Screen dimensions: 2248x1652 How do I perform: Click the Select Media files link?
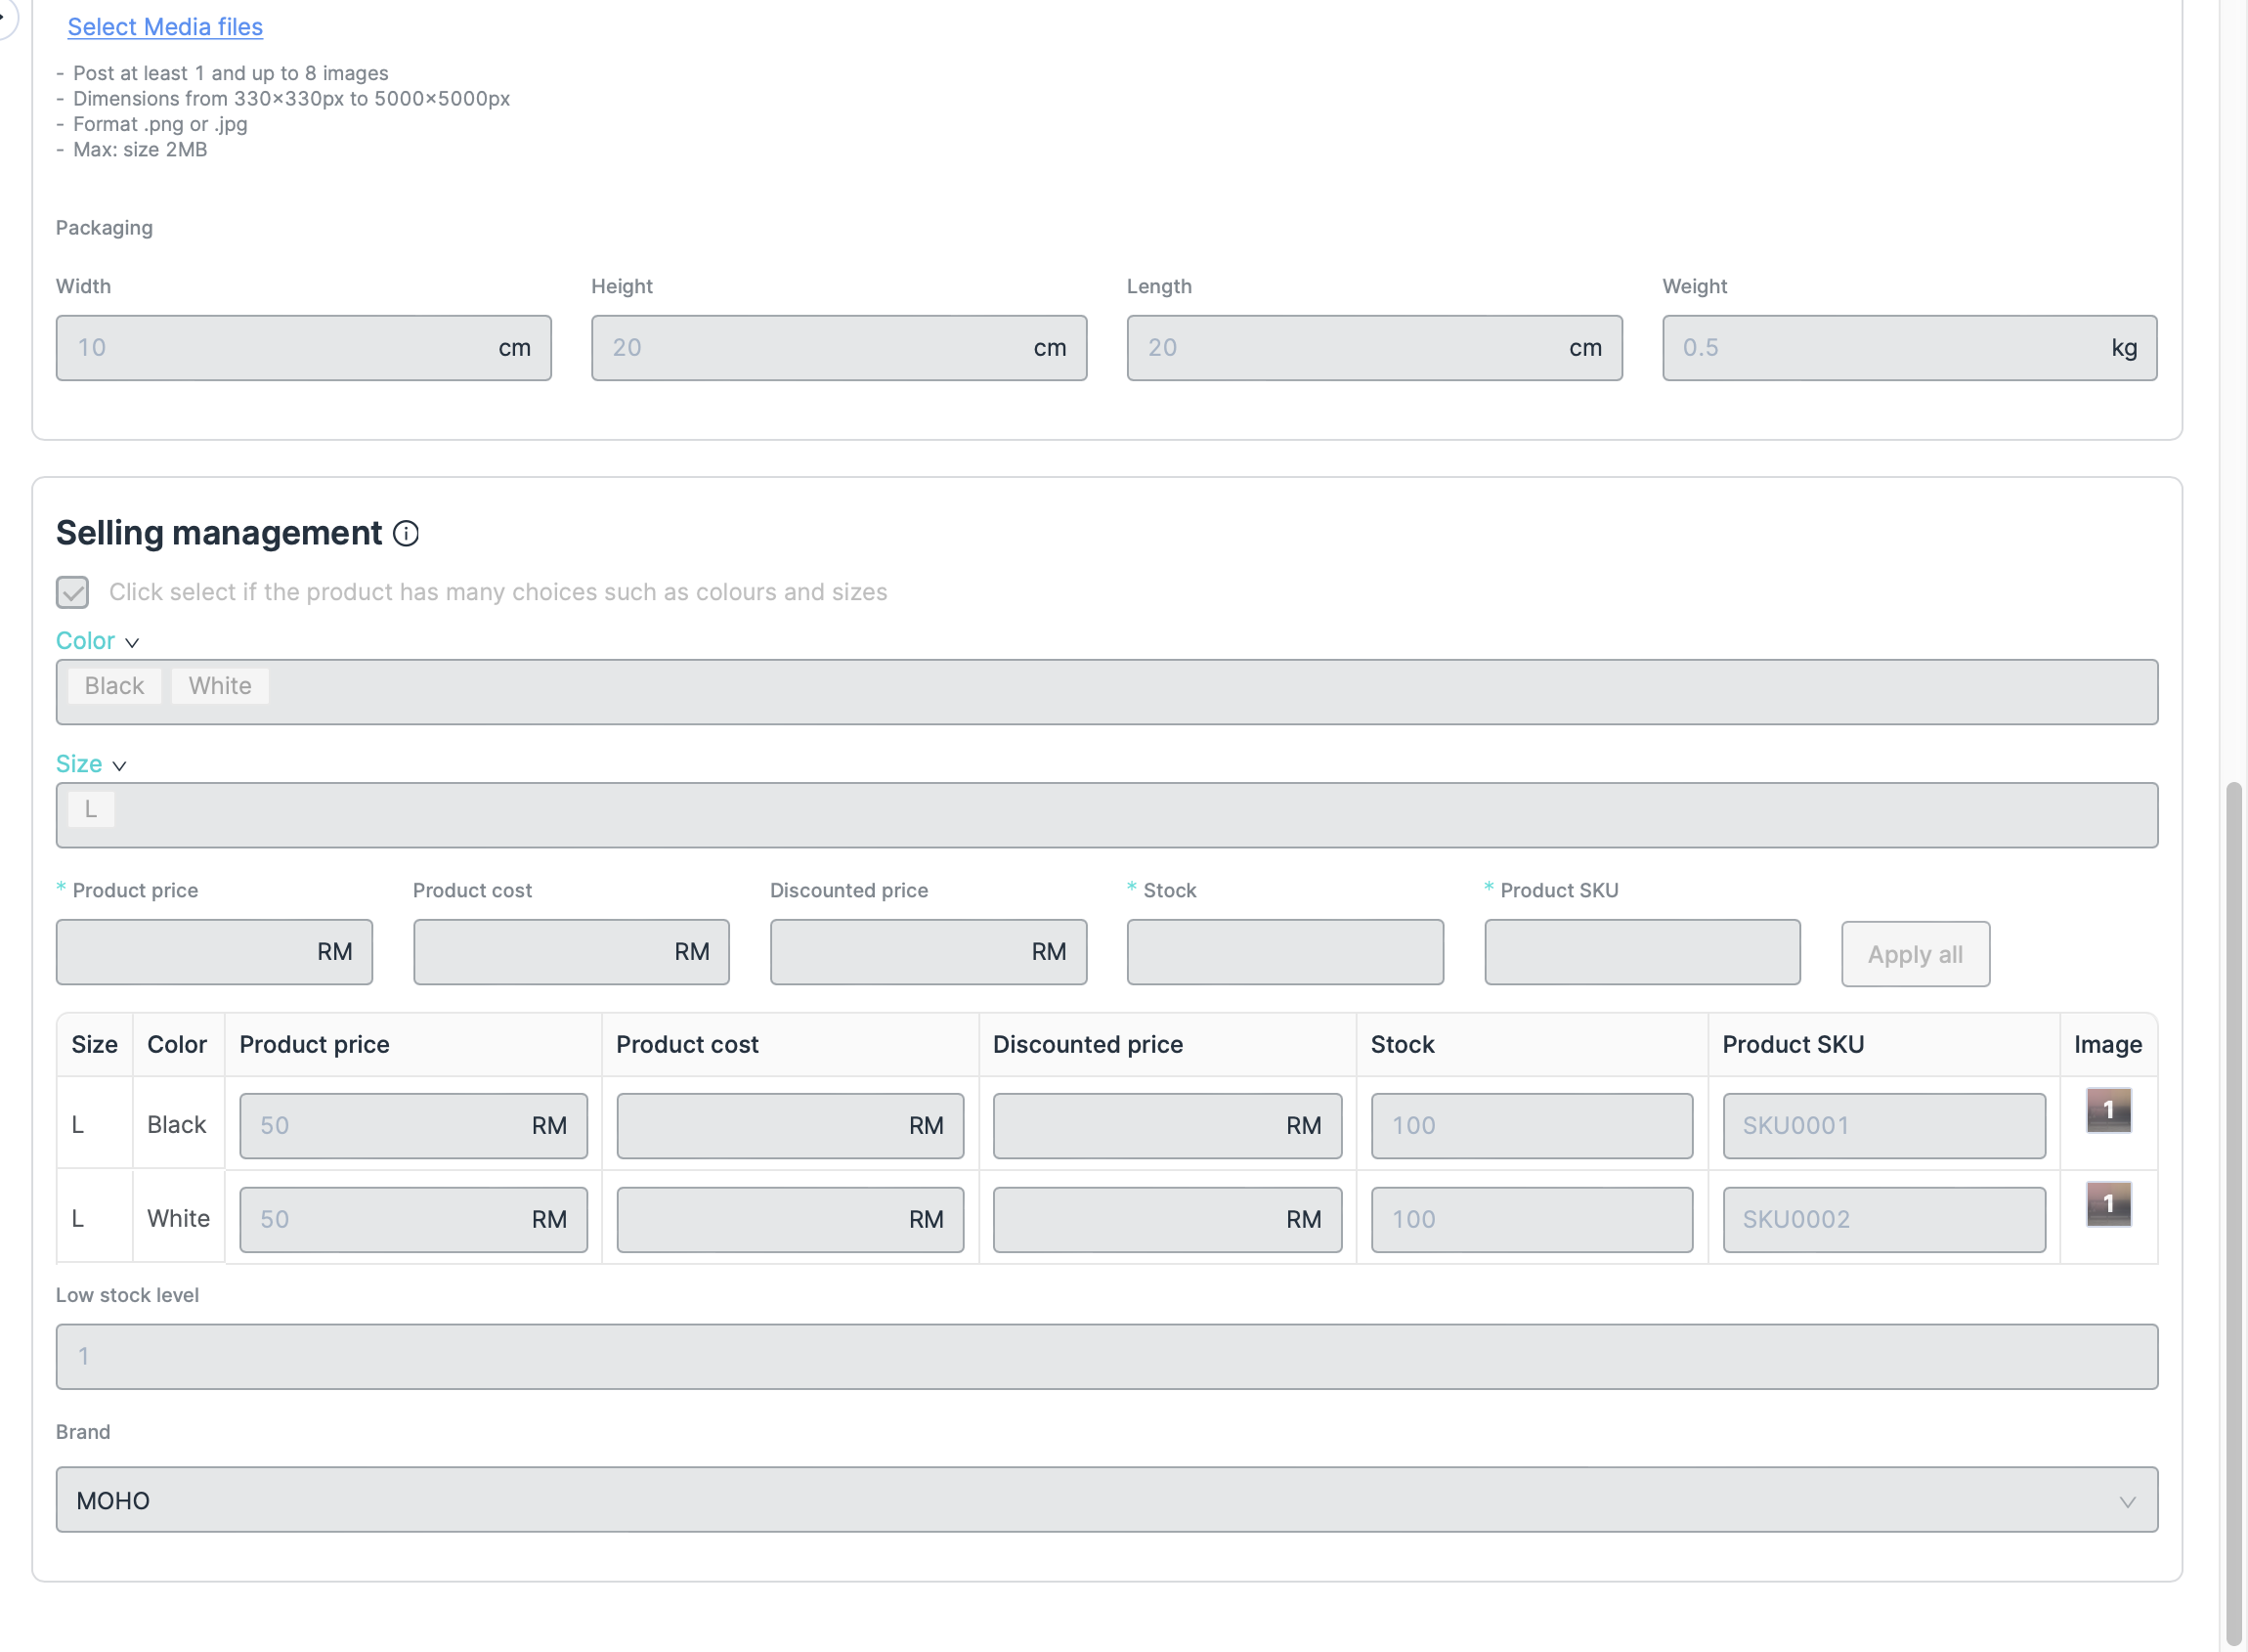(x=165, y=27)
